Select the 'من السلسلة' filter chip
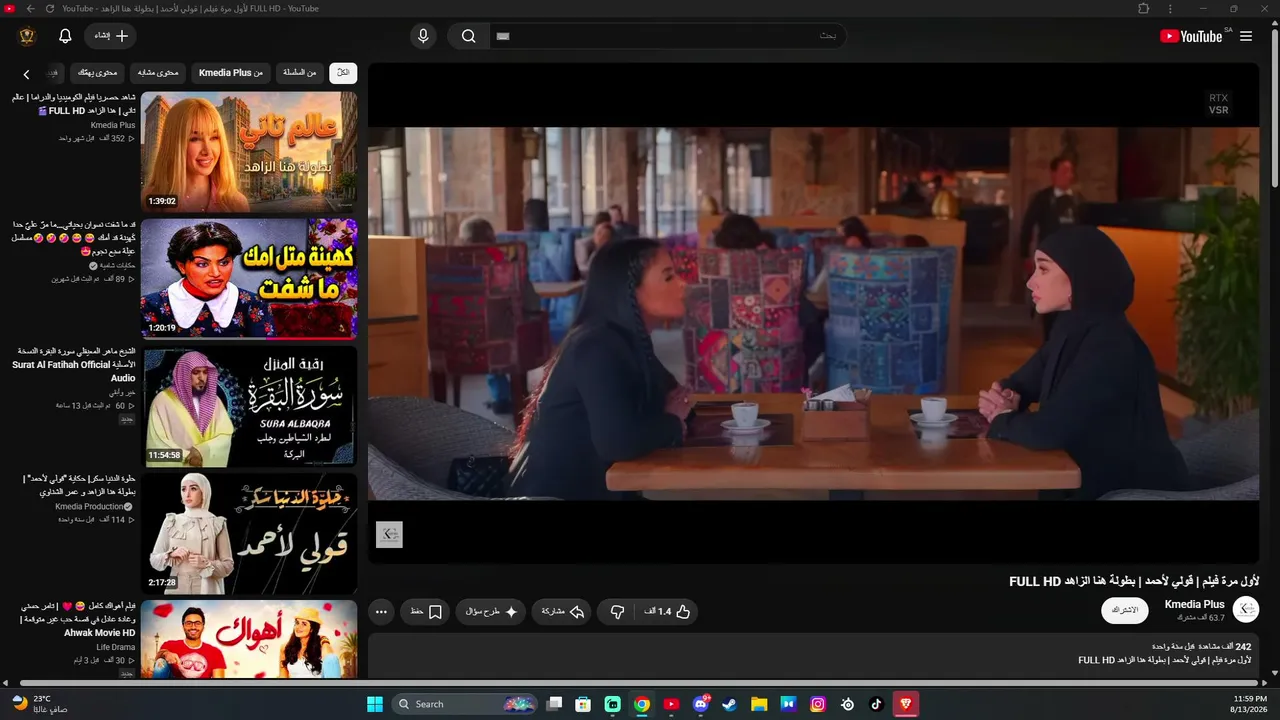The height and width of the screenshot is (720, 1280). tap(299, 72)
